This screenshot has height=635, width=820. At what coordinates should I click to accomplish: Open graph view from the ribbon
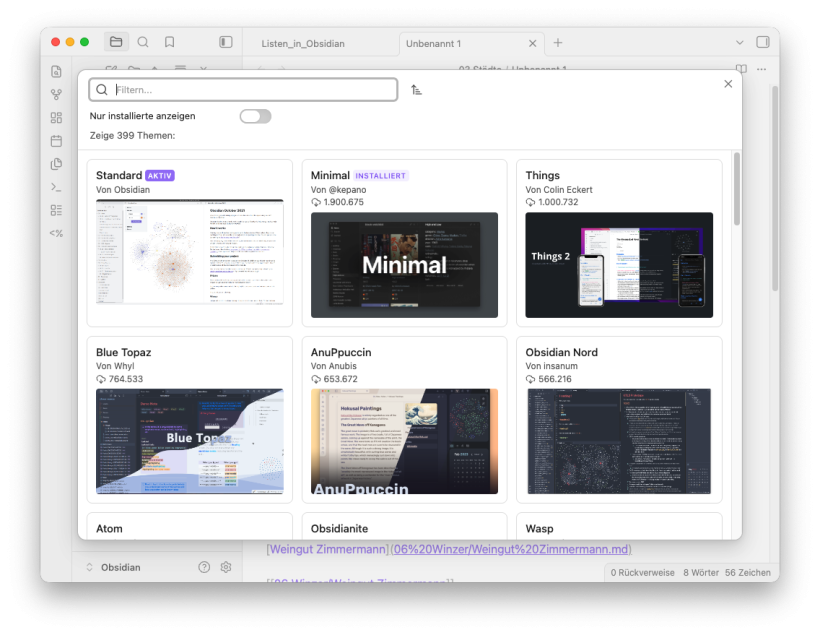coord(56,95)
